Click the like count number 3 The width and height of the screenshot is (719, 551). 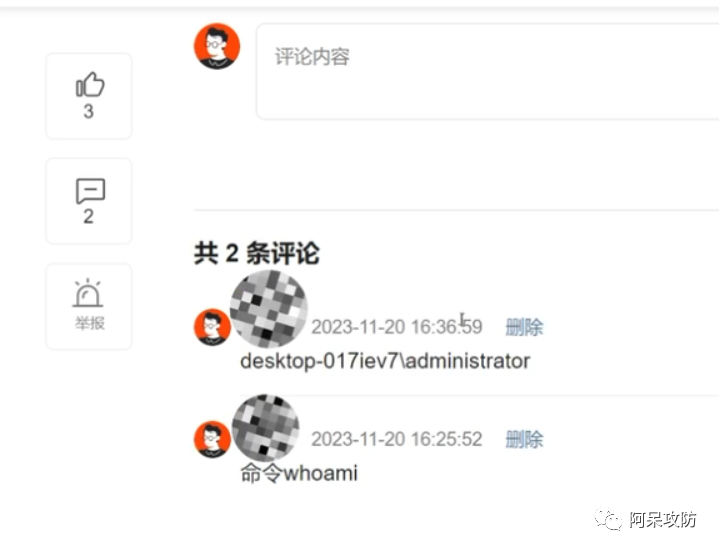[x=88, y=111]
